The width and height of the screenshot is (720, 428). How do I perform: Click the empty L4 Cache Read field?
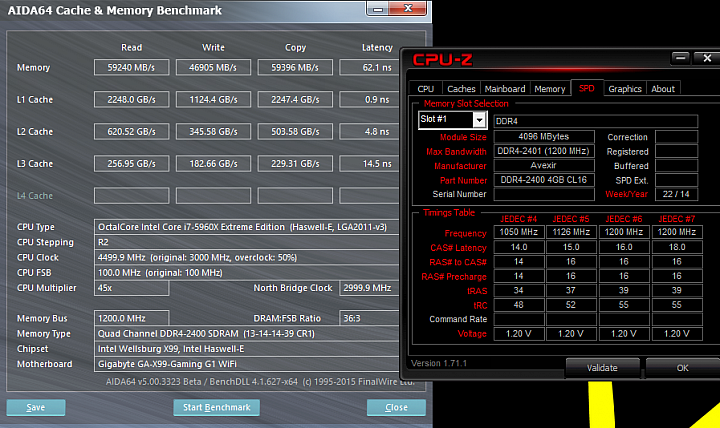tap(131, 196)
